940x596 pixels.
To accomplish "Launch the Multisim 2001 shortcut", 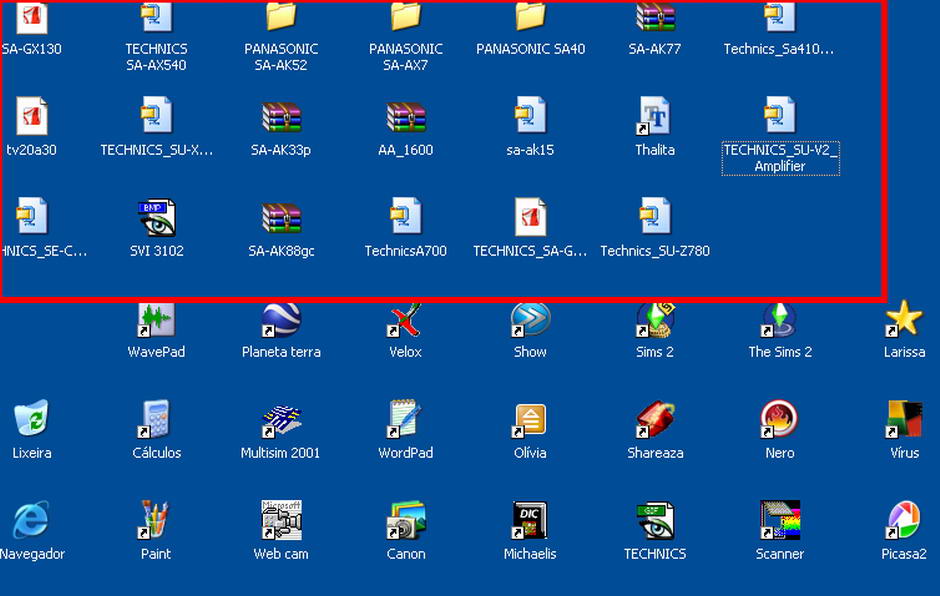I will tap(281, 420).
